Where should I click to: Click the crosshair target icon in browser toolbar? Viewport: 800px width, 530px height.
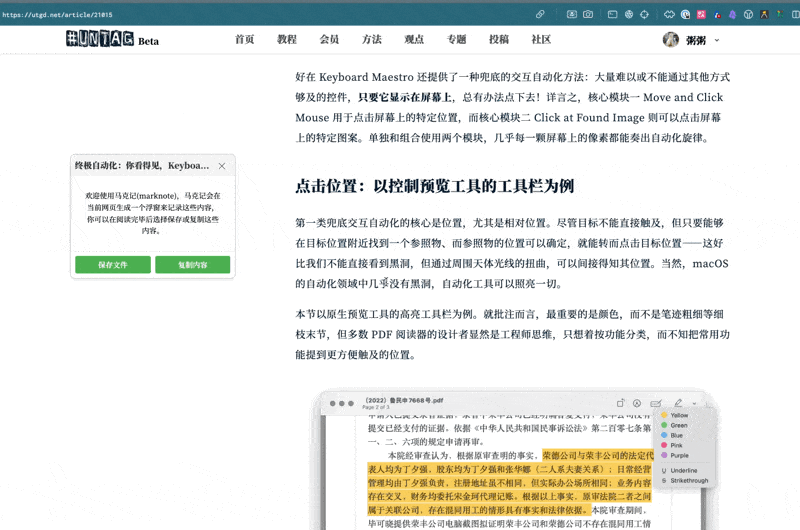click(x=644, y=14)
